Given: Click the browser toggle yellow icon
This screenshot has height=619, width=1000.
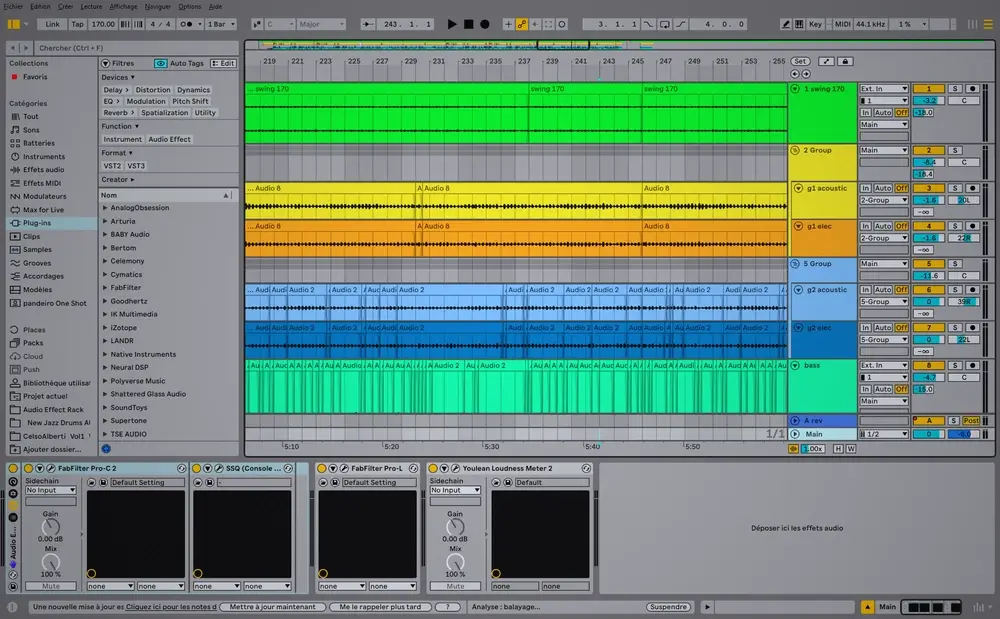Looking at the screenshot, I should click(x=13, y=24).
